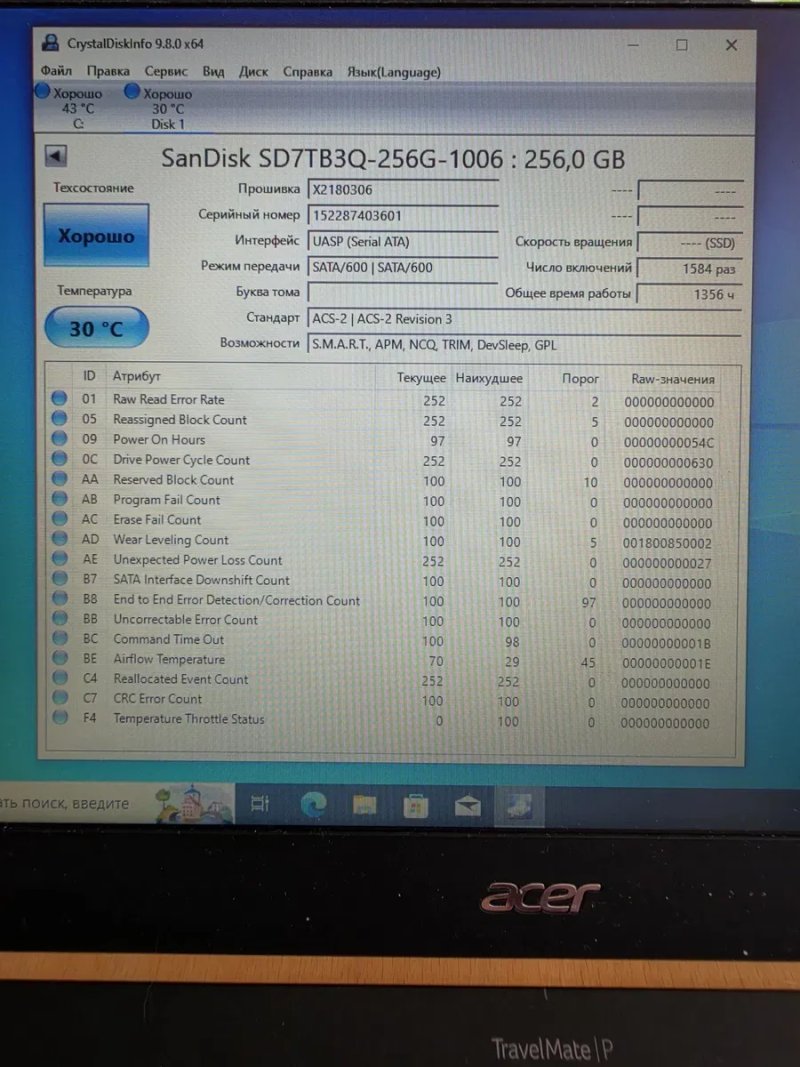Screen dimensions: 800x1067
Task: Click status dot of Raw Read Error Rate
Action: click(x=59, y=398)
